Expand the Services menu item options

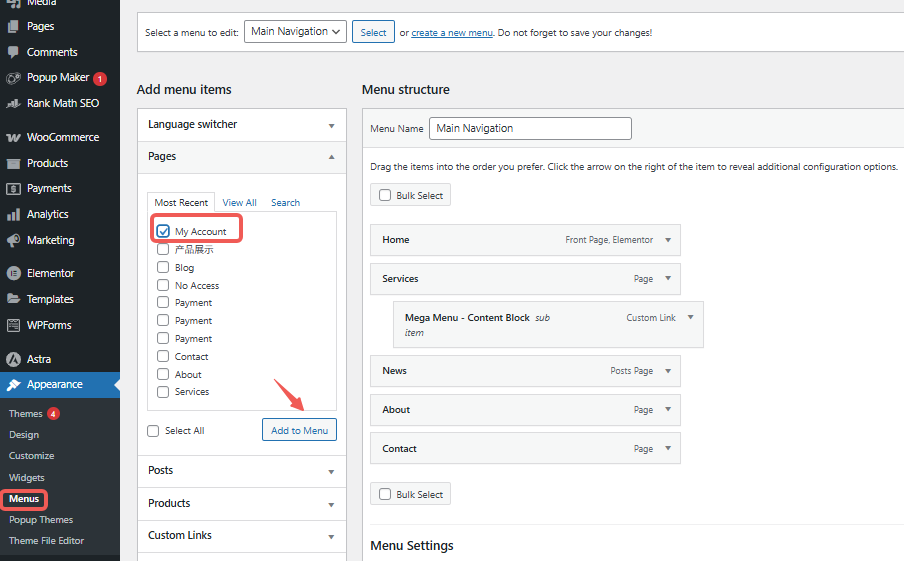[x=668, y=279]
